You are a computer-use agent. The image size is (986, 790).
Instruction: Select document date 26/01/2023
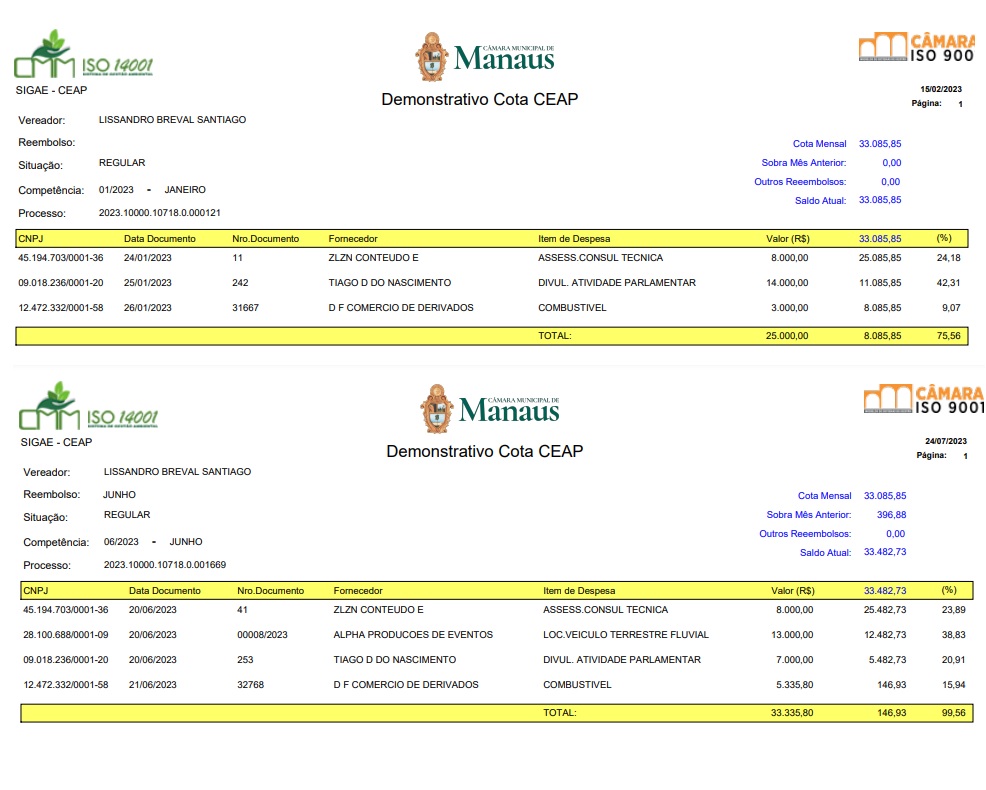click(148, 308)
